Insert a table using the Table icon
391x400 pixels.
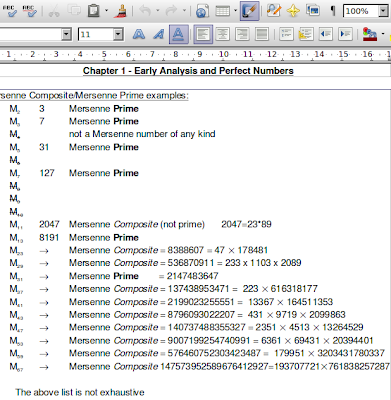click(223, 11)
